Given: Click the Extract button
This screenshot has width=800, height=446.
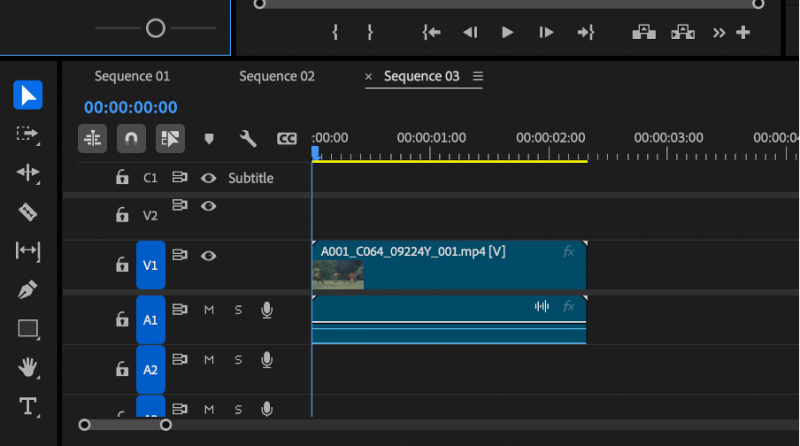Looking at the screenshot, I should point(683,33).
